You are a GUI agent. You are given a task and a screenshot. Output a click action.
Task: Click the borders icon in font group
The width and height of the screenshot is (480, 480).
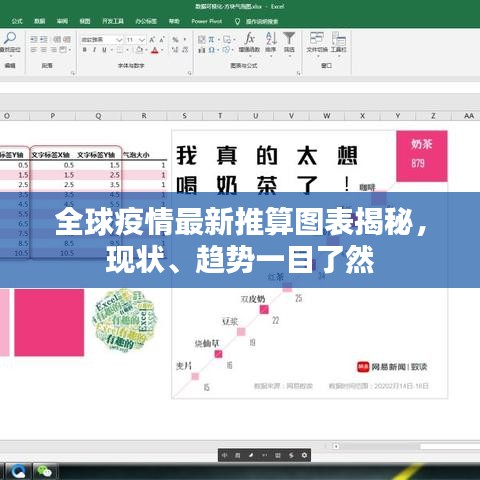(120, 50)
